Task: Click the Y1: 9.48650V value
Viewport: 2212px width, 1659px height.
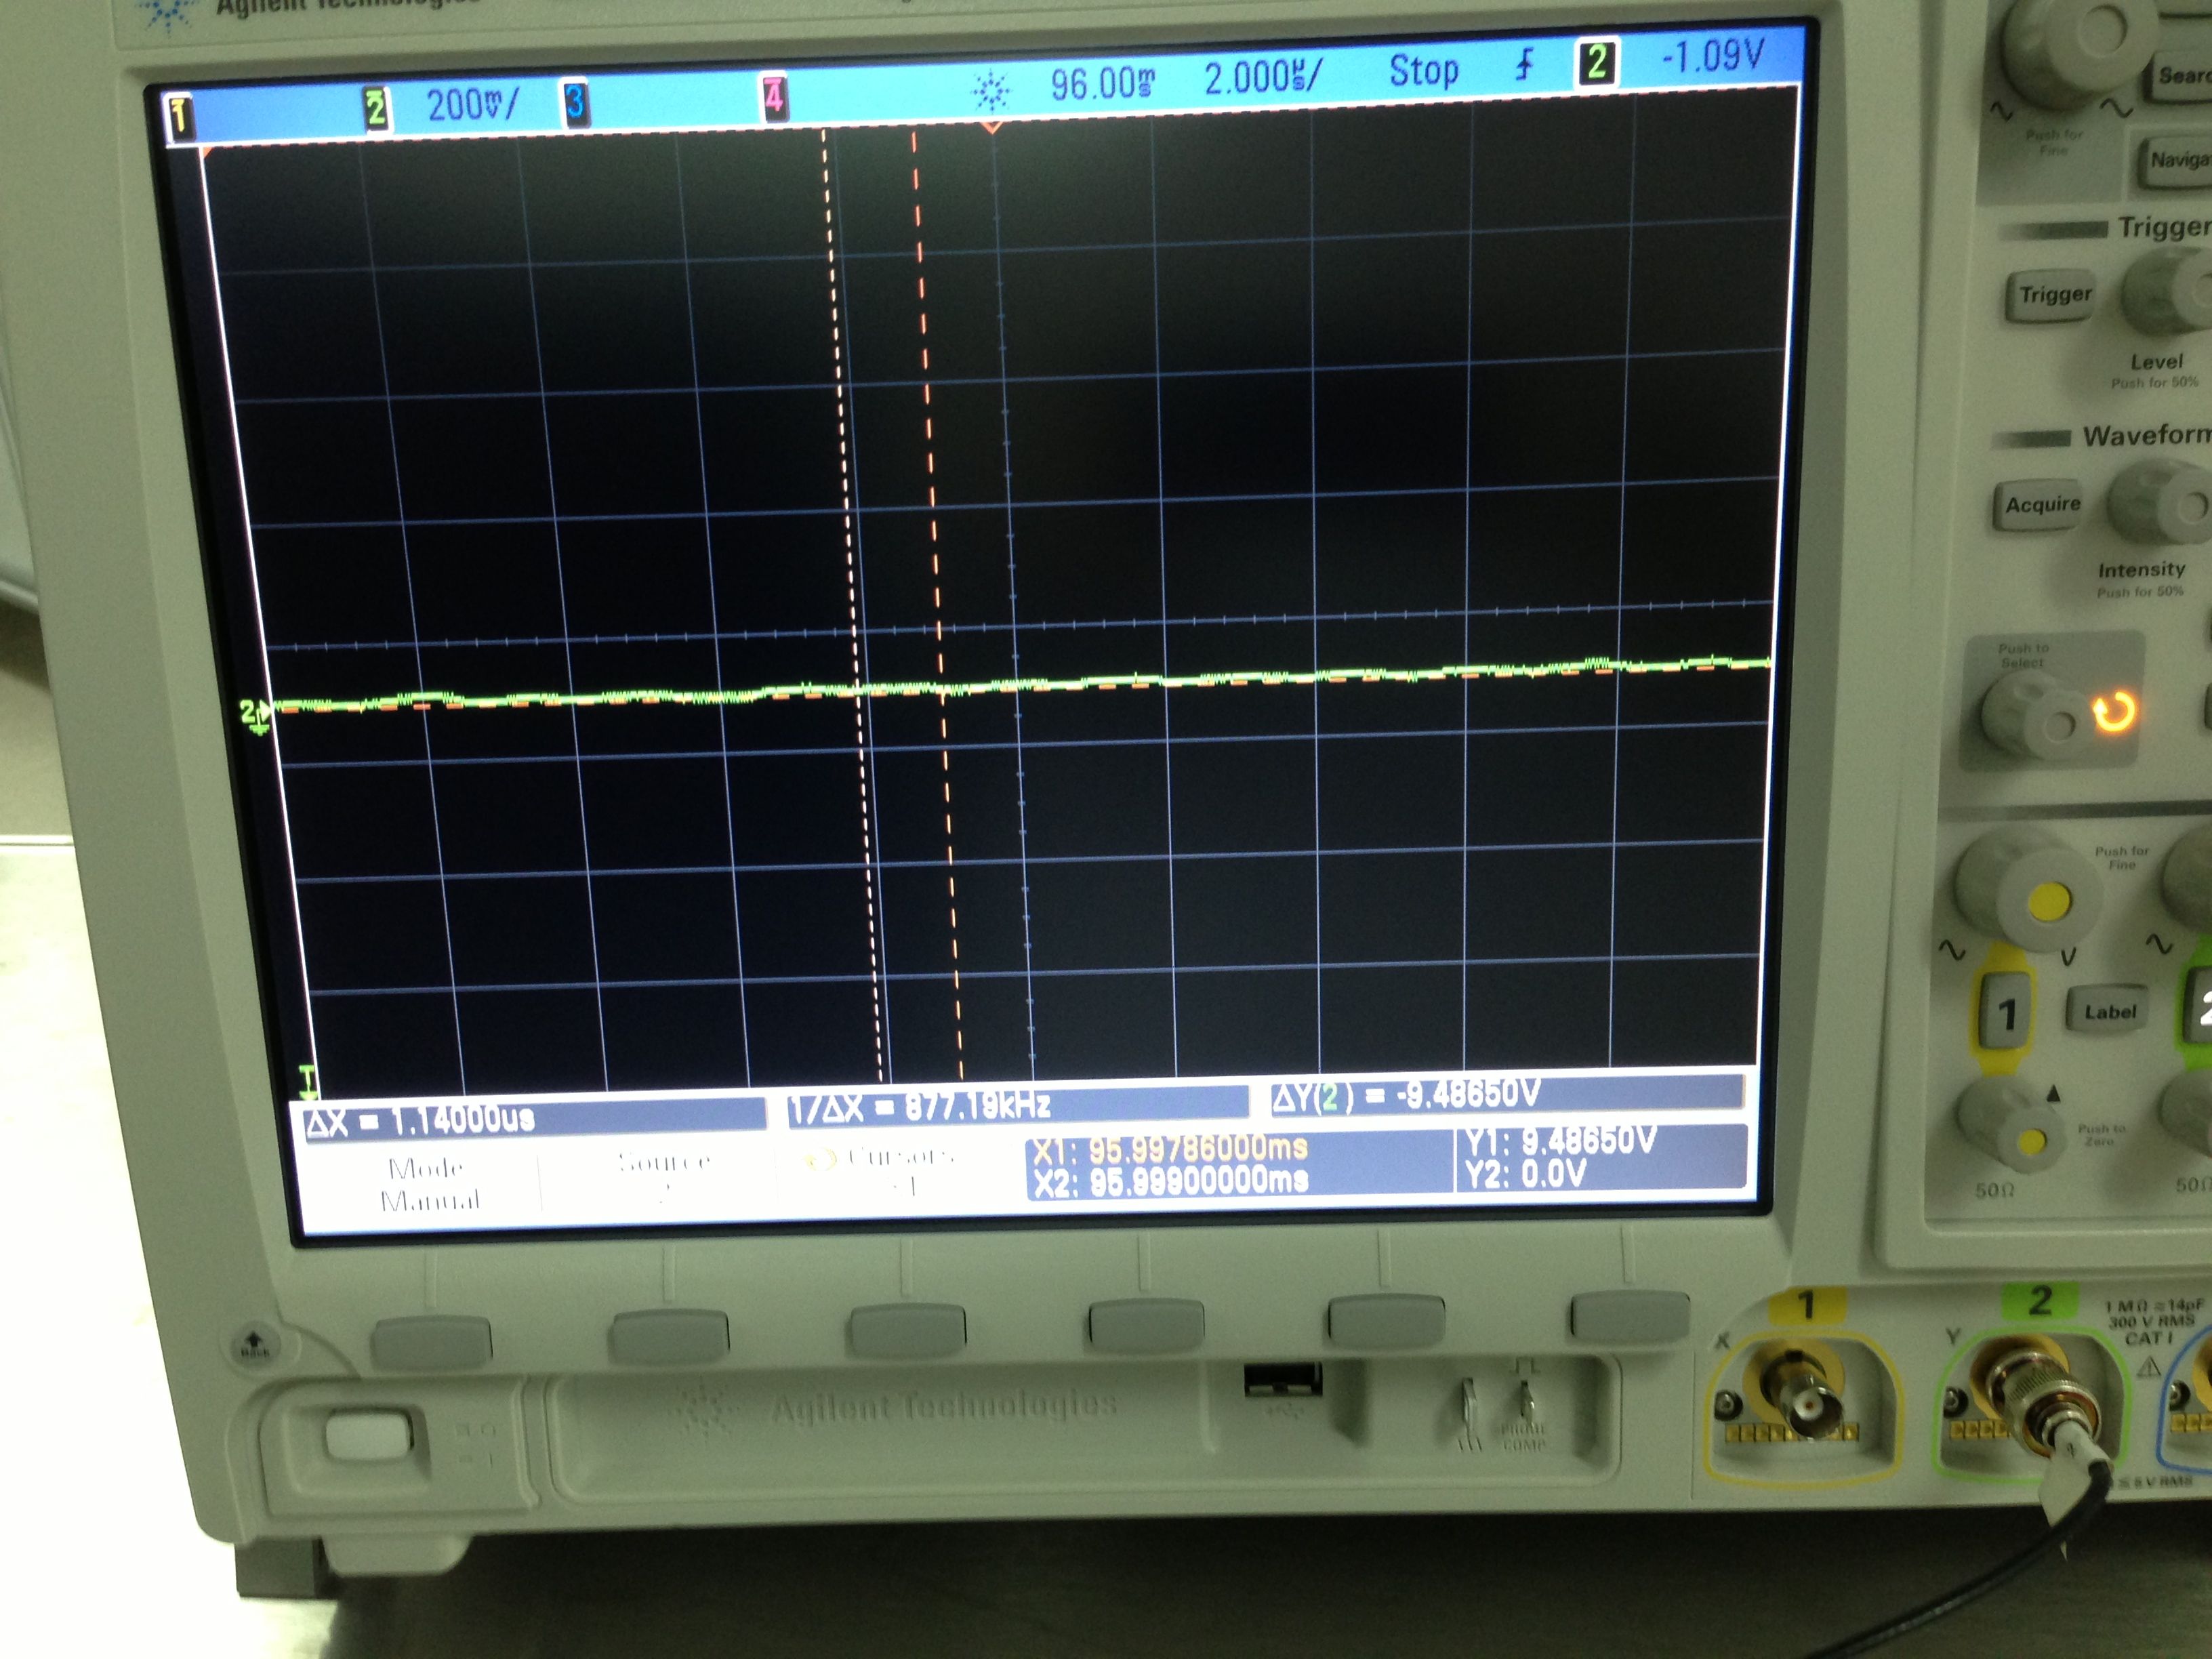Action: tap(1561, 1140)
